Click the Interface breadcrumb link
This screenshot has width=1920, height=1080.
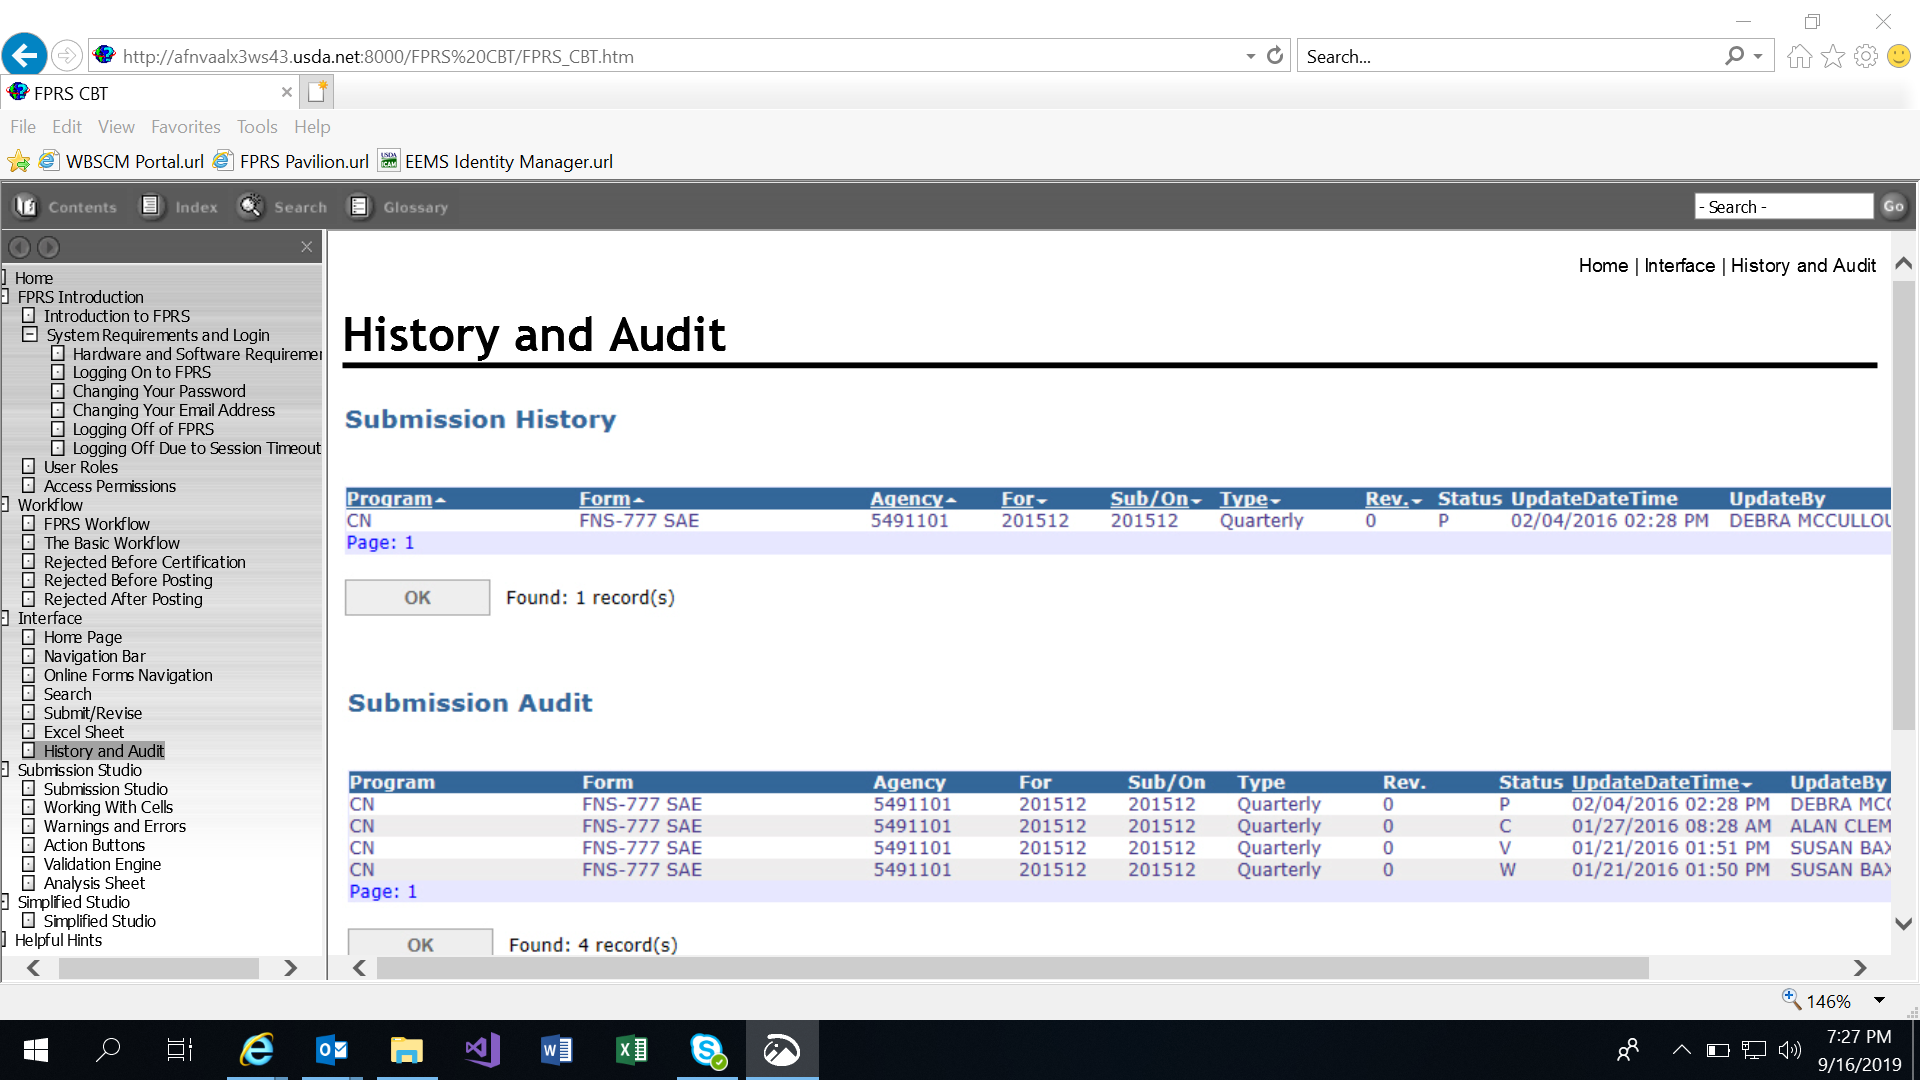point(1679,266)
